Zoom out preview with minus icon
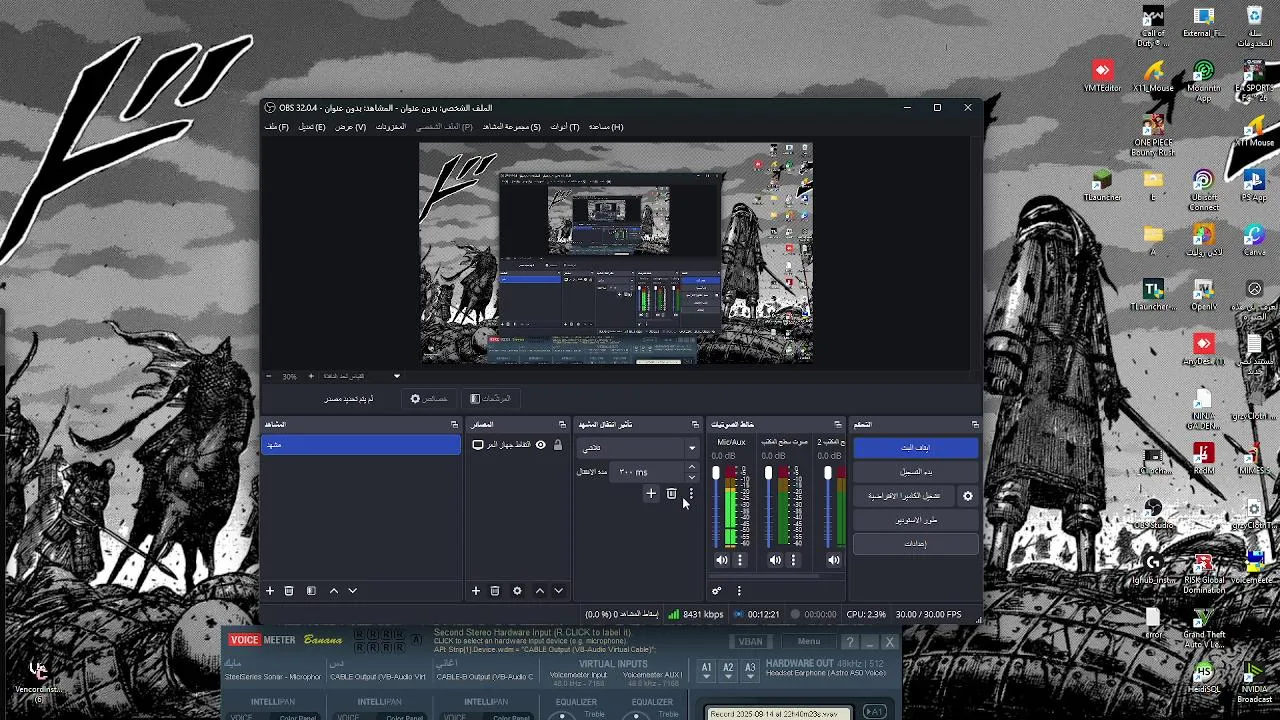This screenshot has width=1280, height=720. (x=268, y=376)
